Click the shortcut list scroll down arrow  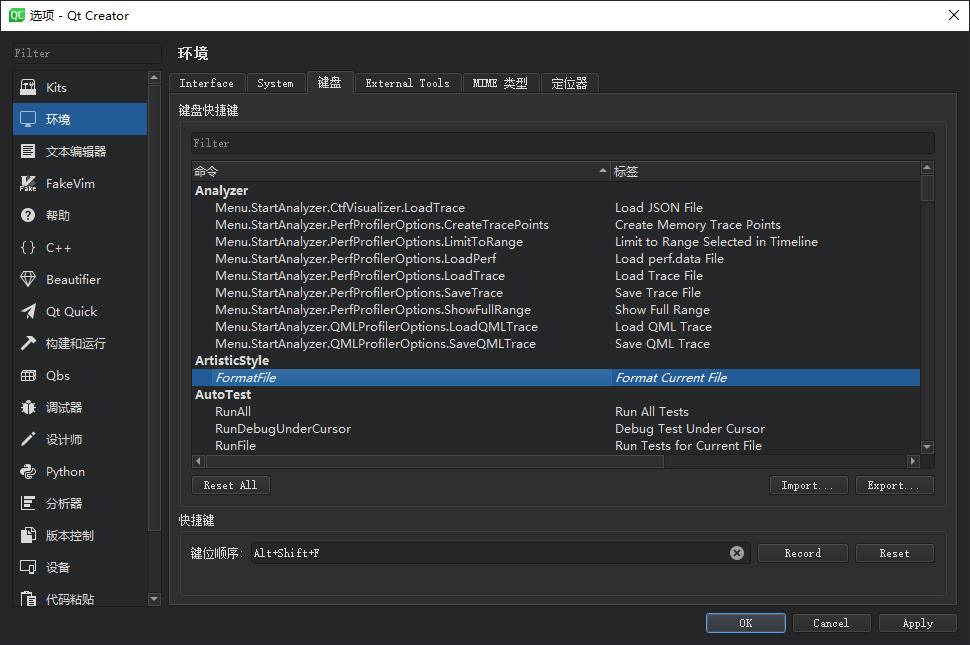[x=927, y=446]
